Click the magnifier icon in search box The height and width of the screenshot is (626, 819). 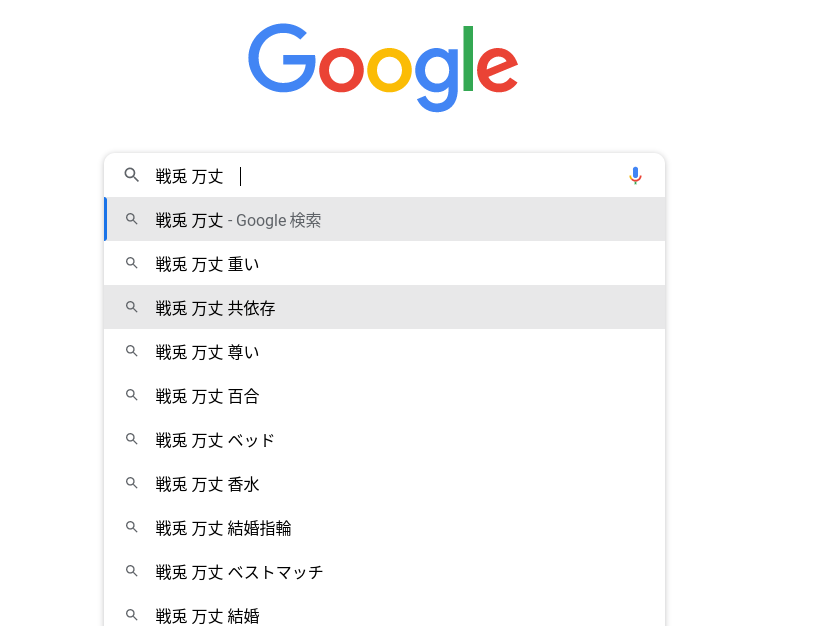(x=131, y=176)
